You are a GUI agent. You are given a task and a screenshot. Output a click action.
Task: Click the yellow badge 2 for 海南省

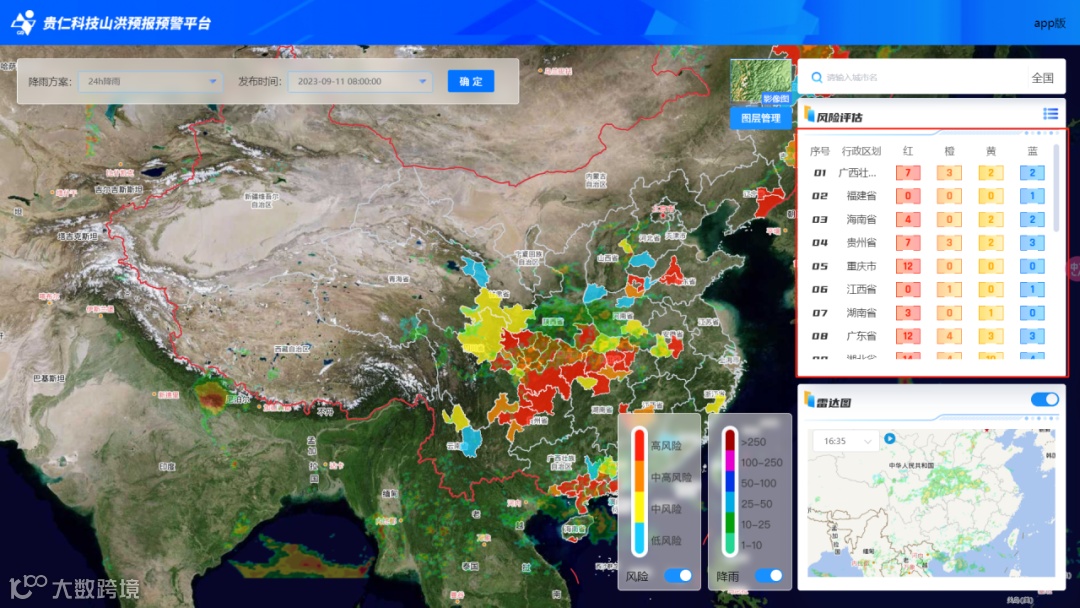click(x=990, y=220)
